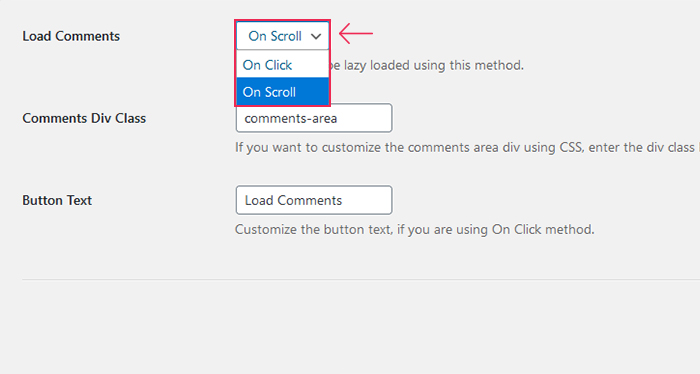Collapse the Load Comments select box

pyautogui.click(x=283, y=36)
